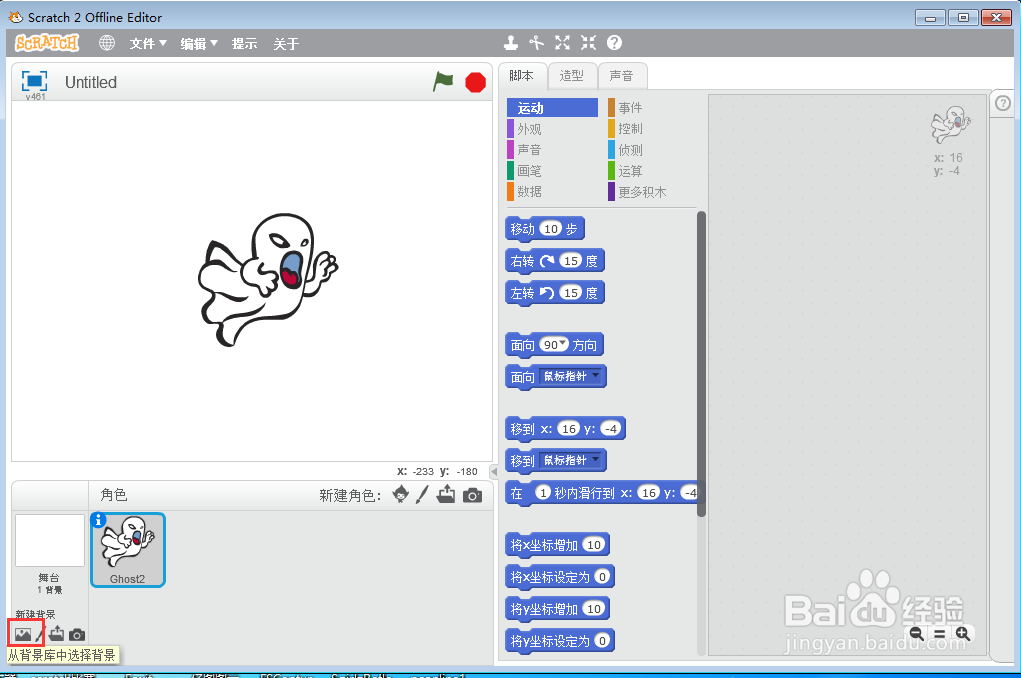This screenshot has height=678, width=1021.
Task: Click the globe language icon
Action: [x=107, y=43]
